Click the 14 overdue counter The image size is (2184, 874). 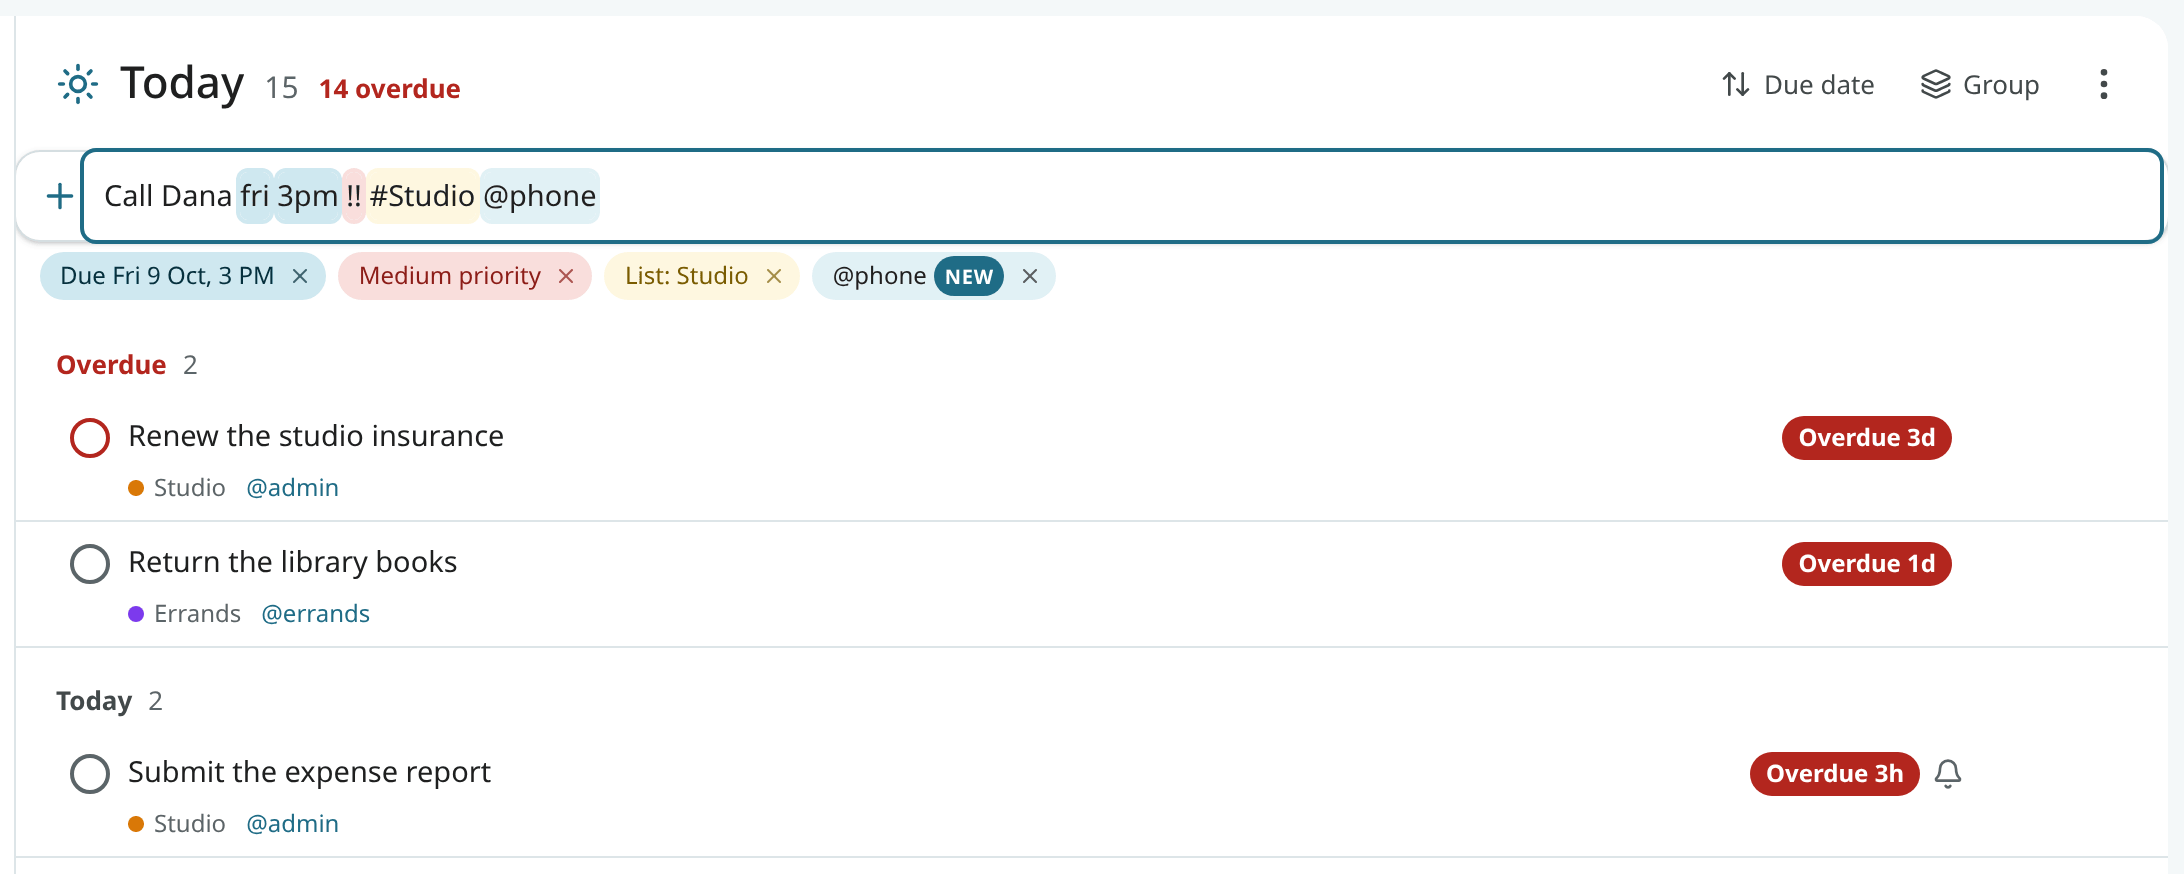point(390,89)
